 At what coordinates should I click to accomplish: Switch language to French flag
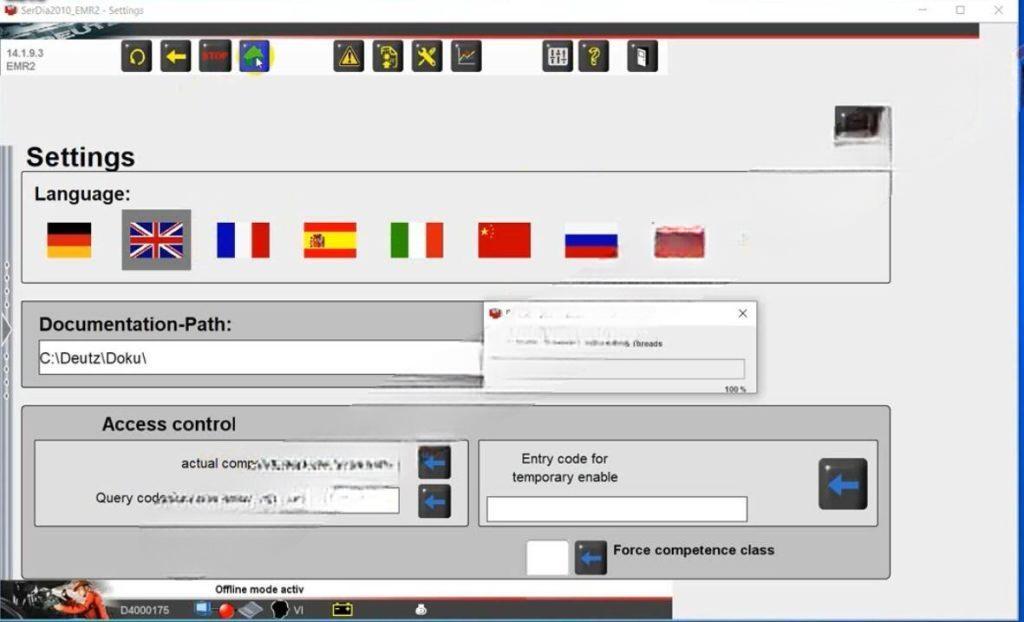[241, 239]
